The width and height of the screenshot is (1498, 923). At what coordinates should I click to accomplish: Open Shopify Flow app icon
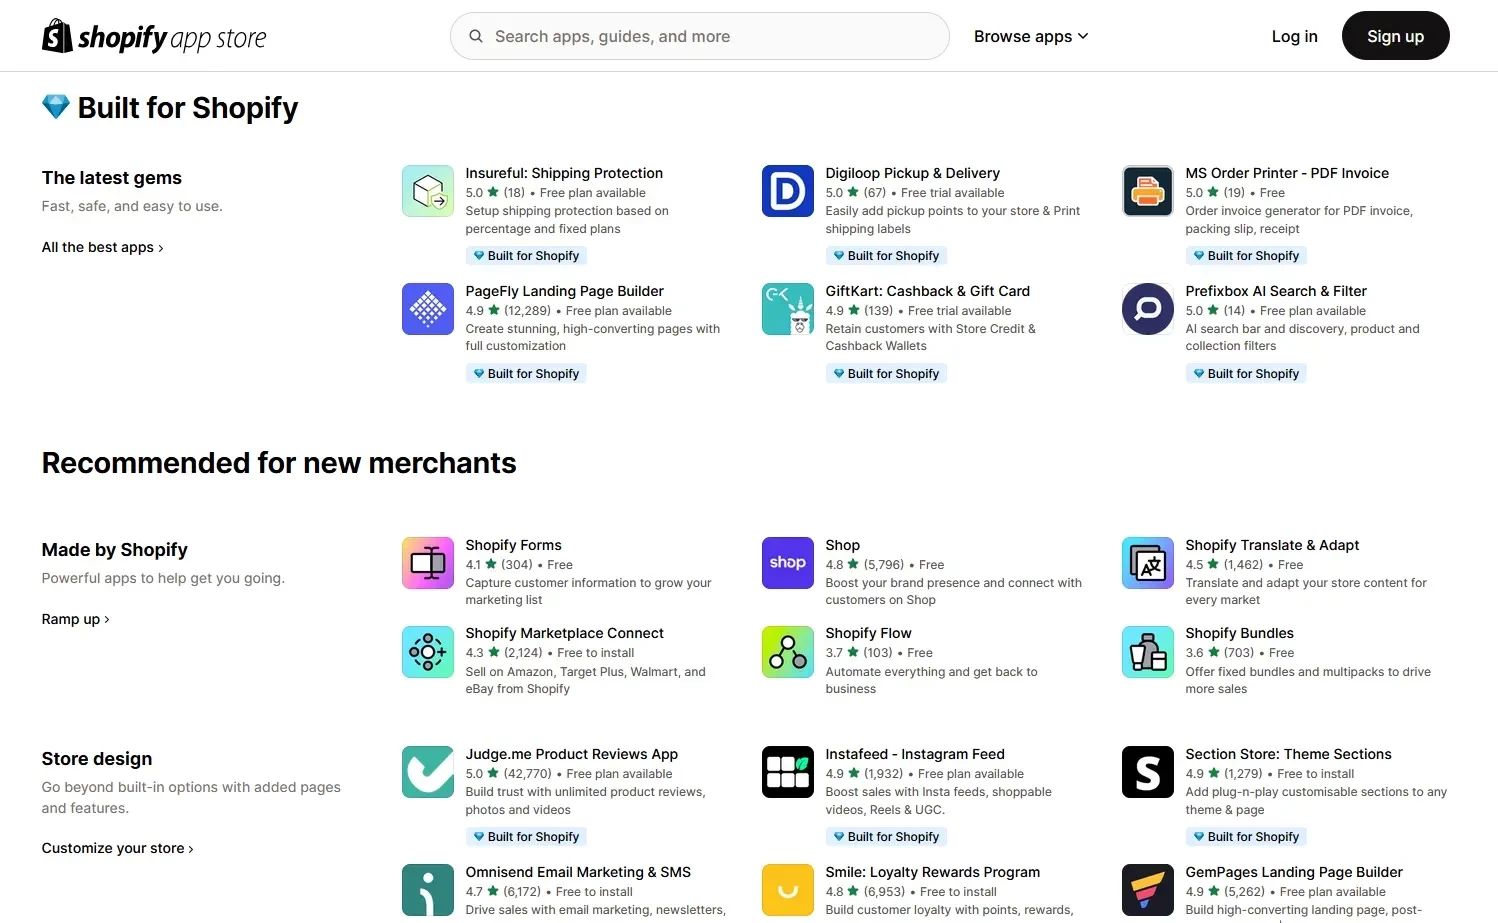788,652
